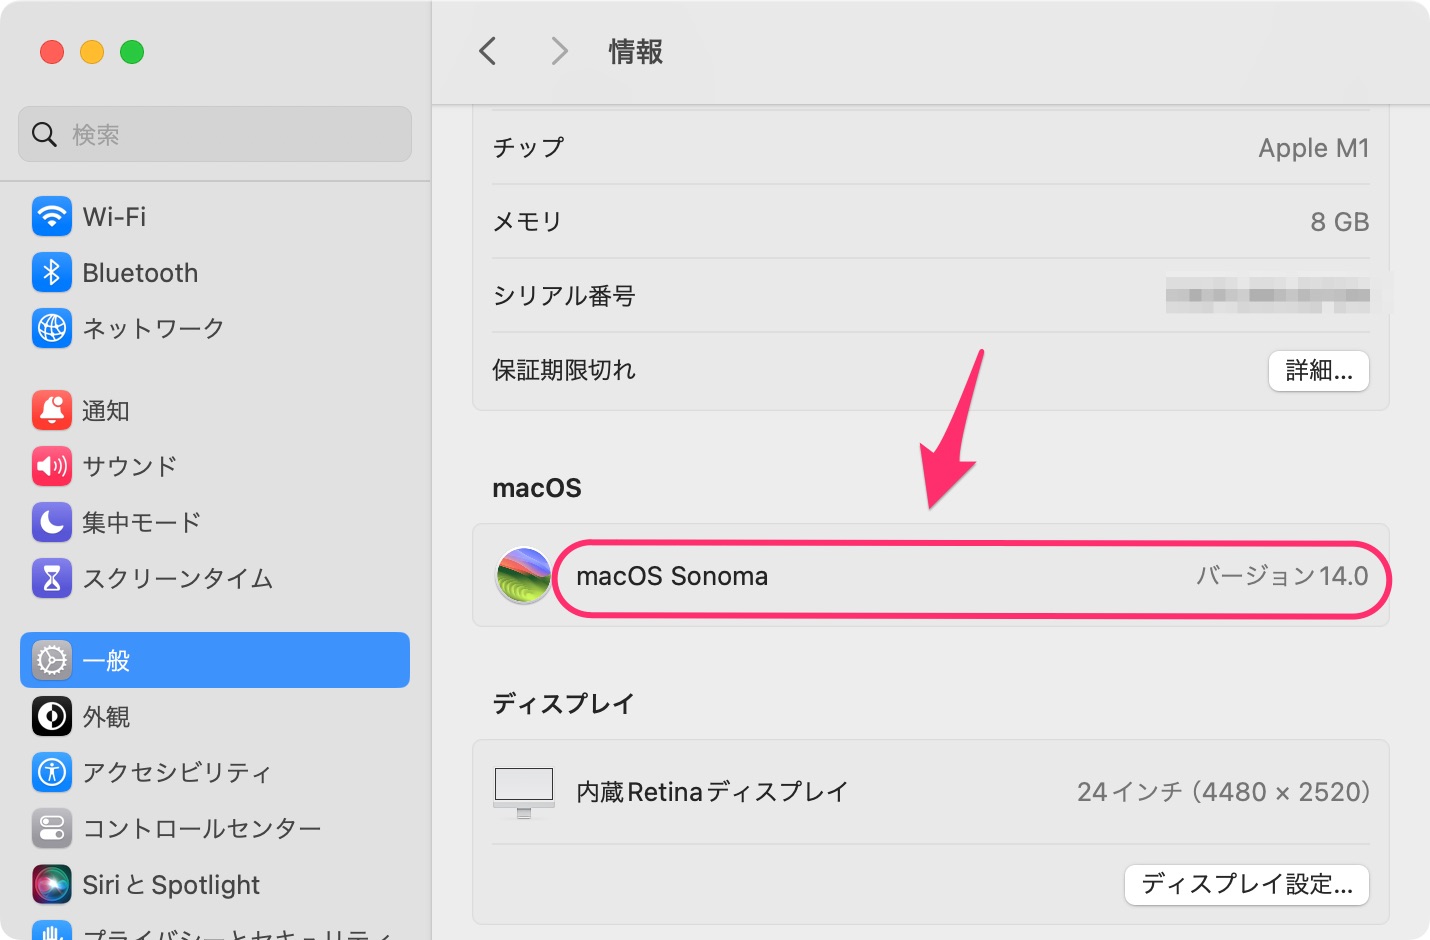The image size is (1430, 940).
Task: Open 集中モード focus settings
Action: click(214, 522)
